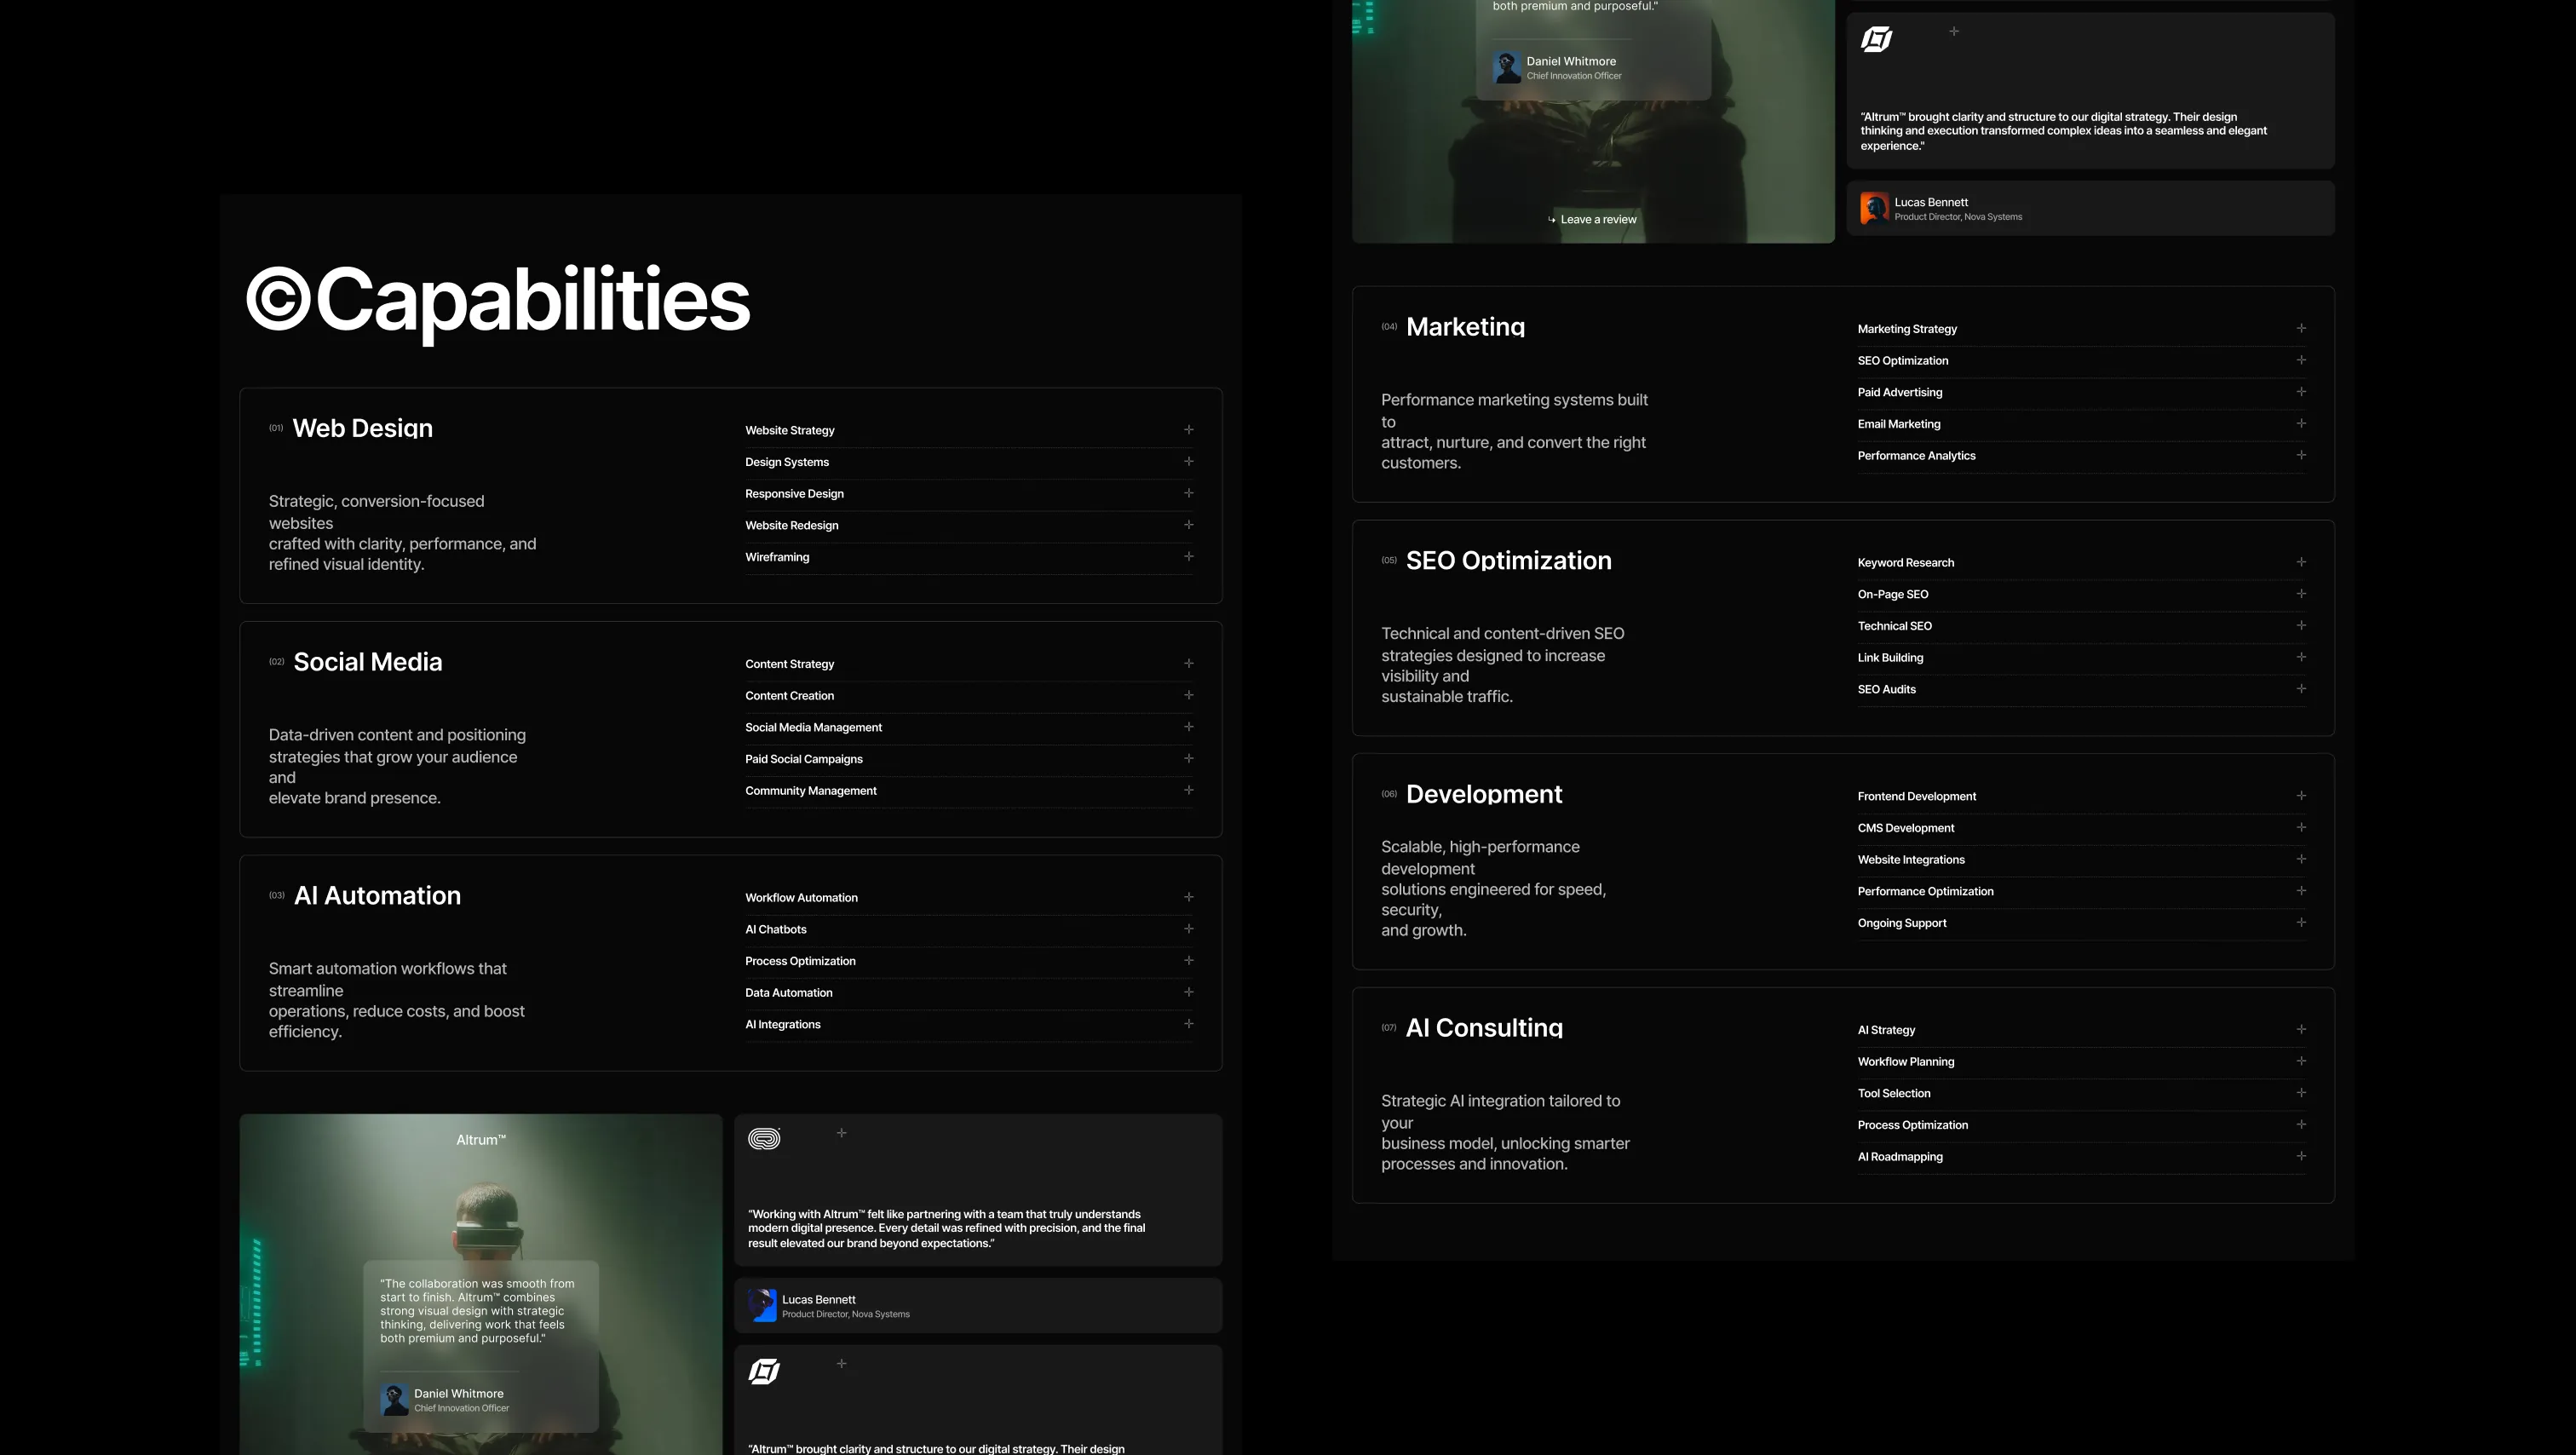2576x1455 pixels.
Task: Click plus icon beside Paid Advertising
Action: coord(2301,392)
